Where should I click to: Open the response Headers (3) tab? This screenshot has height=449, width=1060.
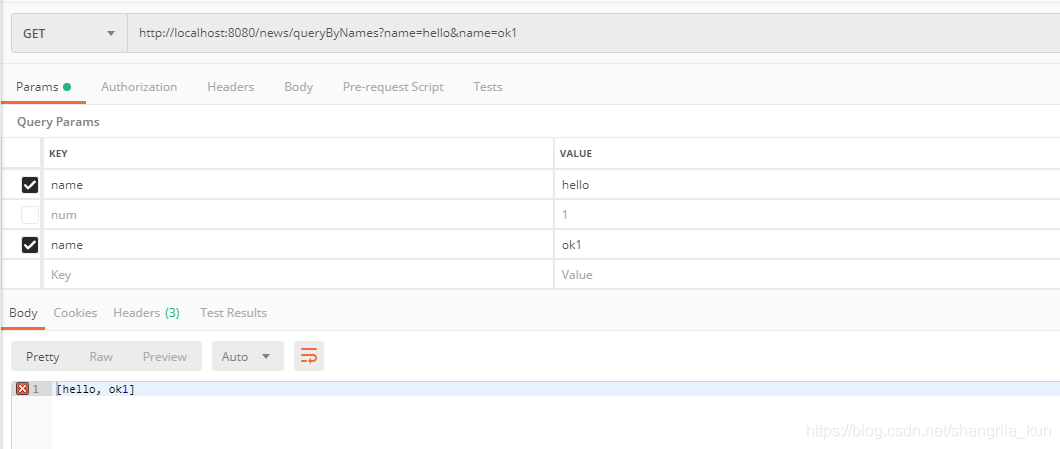click(x=147, y=312)
